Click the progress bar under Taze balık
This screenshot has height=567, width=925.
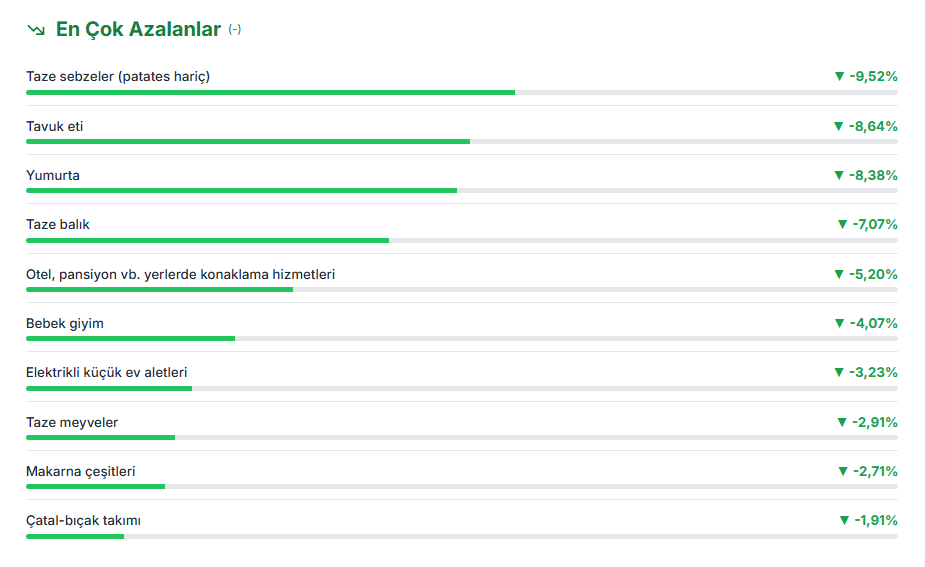(x=207, y=240)
